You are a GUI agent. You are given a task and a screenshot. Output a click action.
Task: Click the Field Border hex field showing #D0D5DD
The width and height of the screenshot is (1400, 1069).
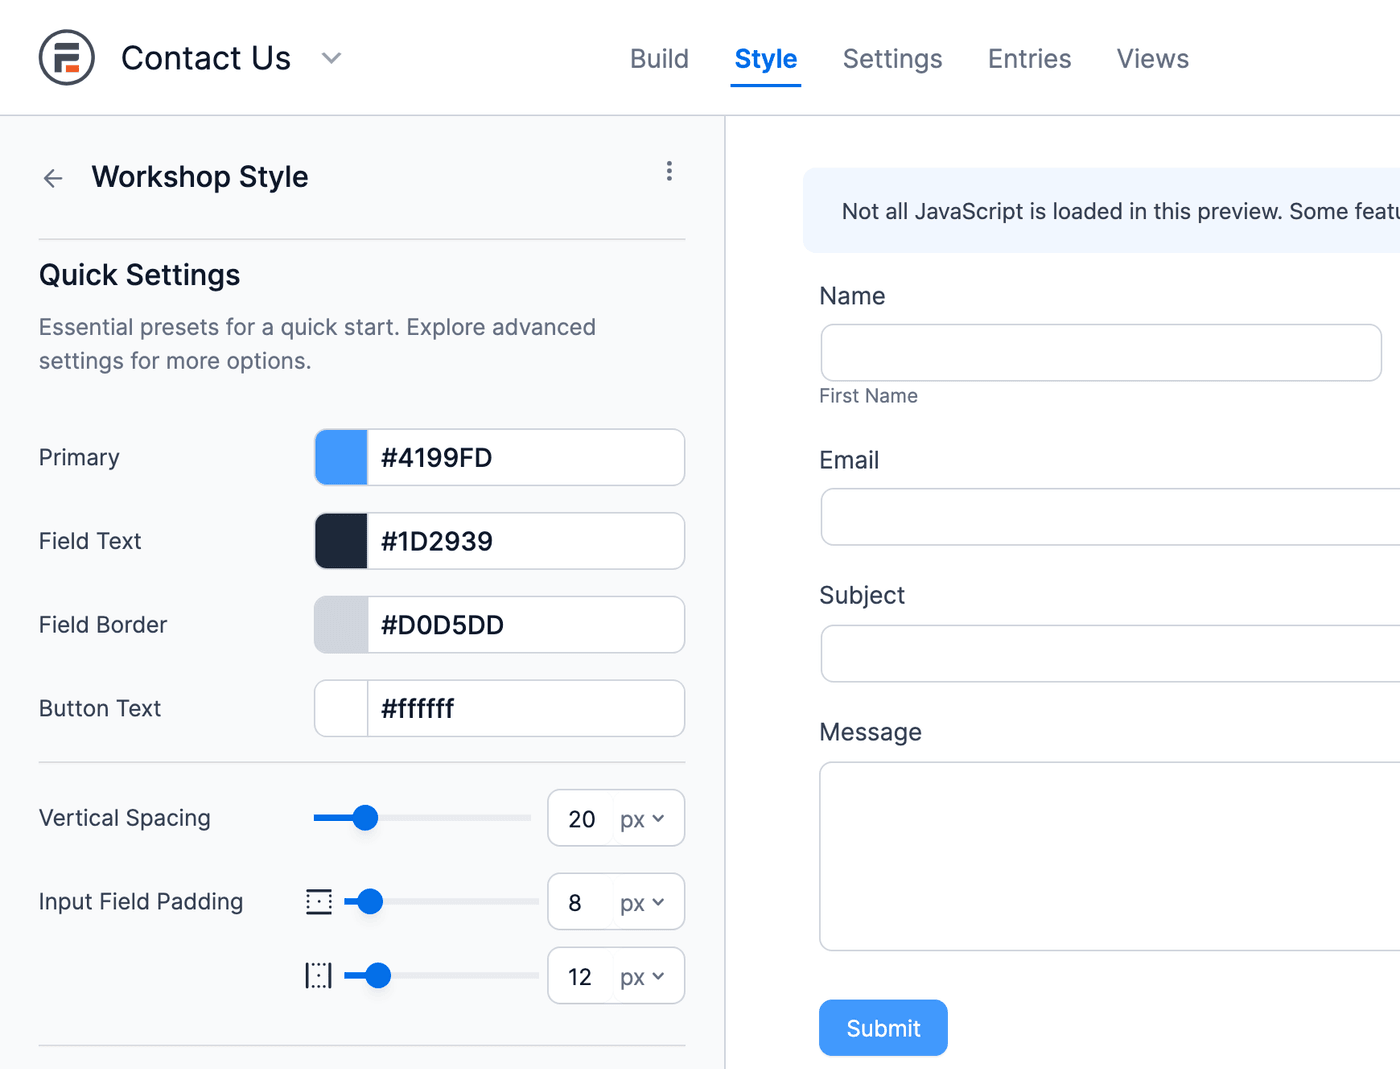[526, 625]
